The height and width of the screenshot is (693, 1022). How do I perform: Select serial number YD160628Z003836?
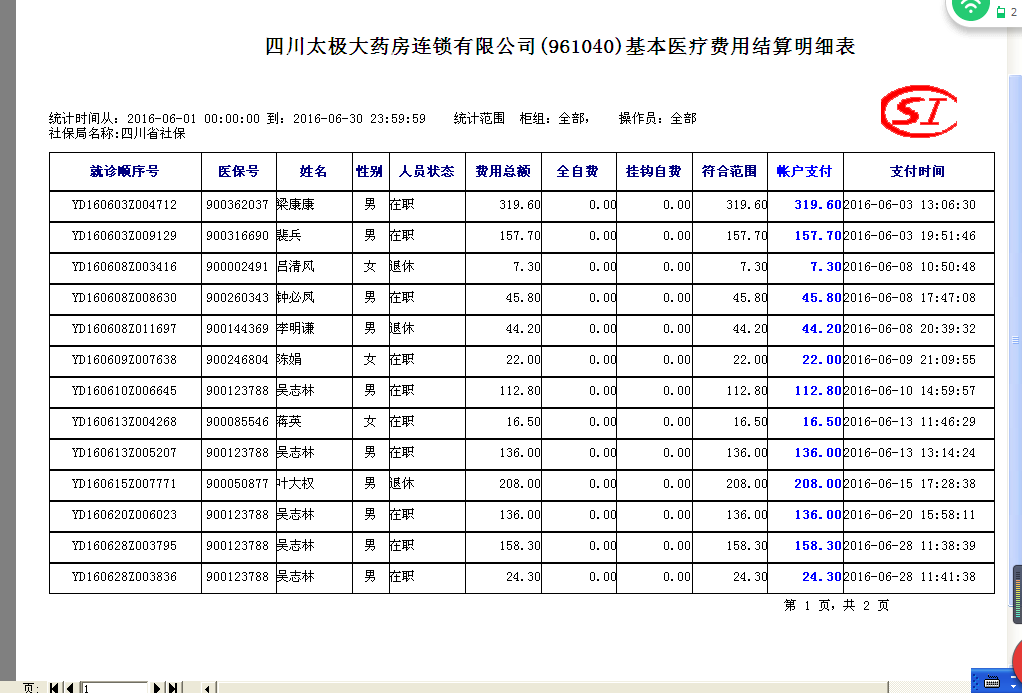pyautogui.click(x=124, y=576)
